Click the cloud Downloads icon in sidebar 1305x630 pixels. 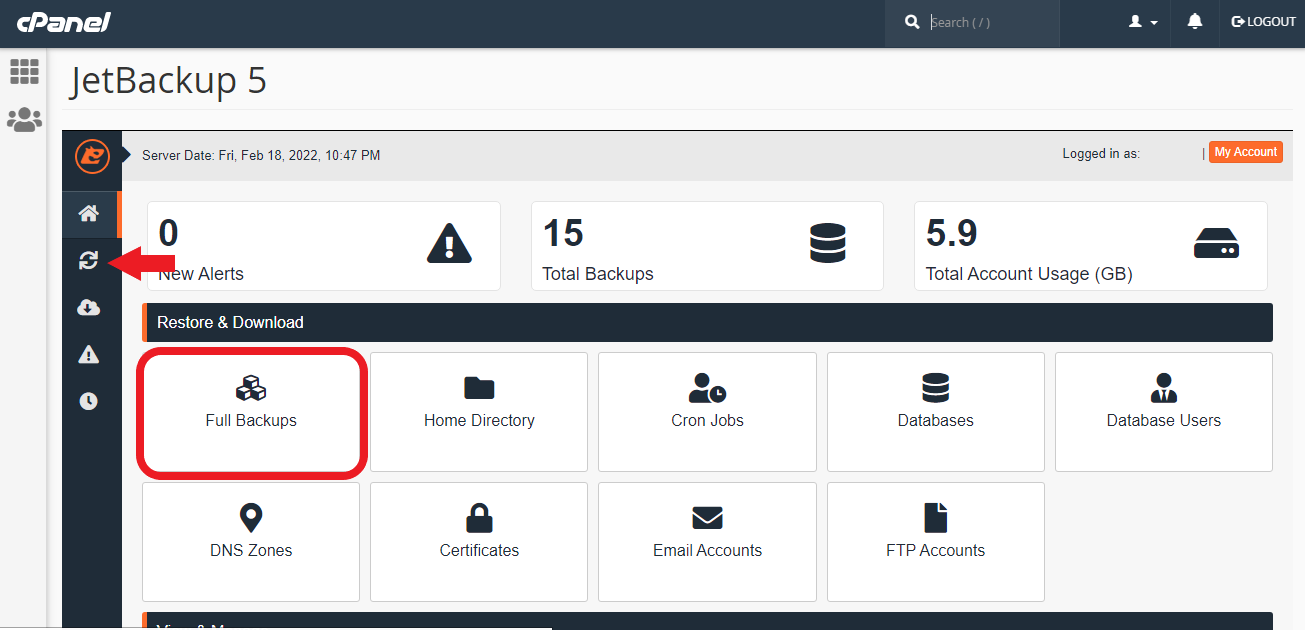pyautogui.click(x=89, y=308)
